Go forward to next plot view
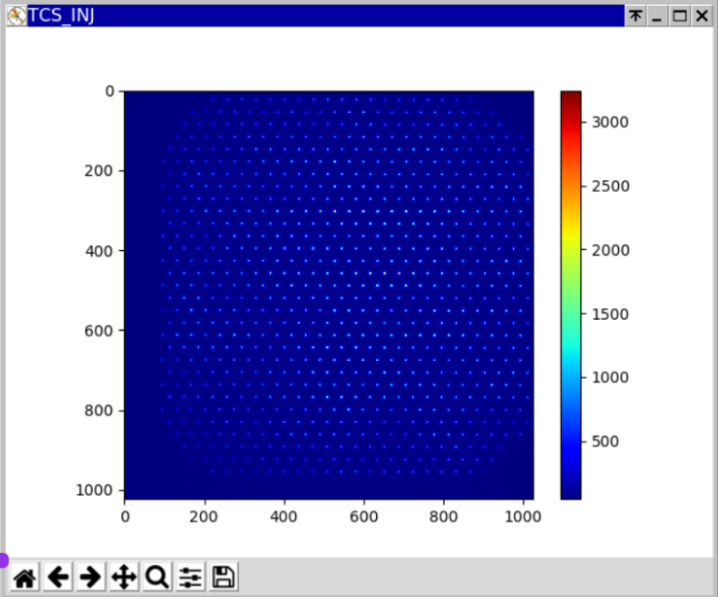The height and width of the screenshot is (597, 718). pos(91,577)
